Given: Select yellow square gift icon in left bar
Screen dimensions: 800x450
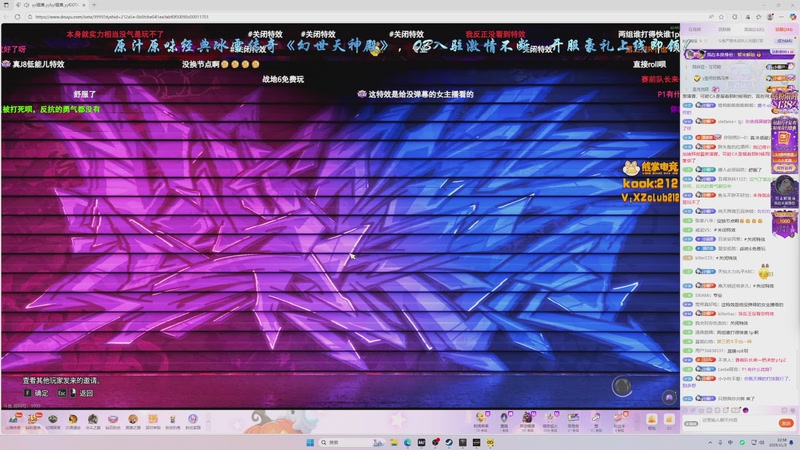Looking at the screenshot, I should pos(153,420).
